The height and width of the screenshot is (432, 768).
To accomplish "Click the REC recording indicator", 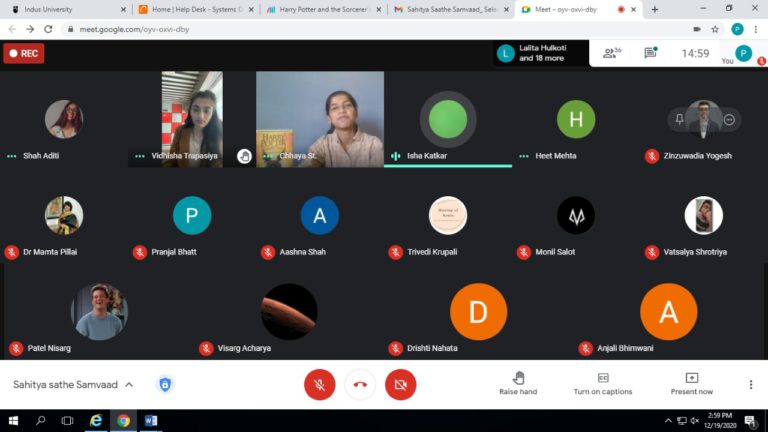I will pyautogui.click(x=23, y=53).
